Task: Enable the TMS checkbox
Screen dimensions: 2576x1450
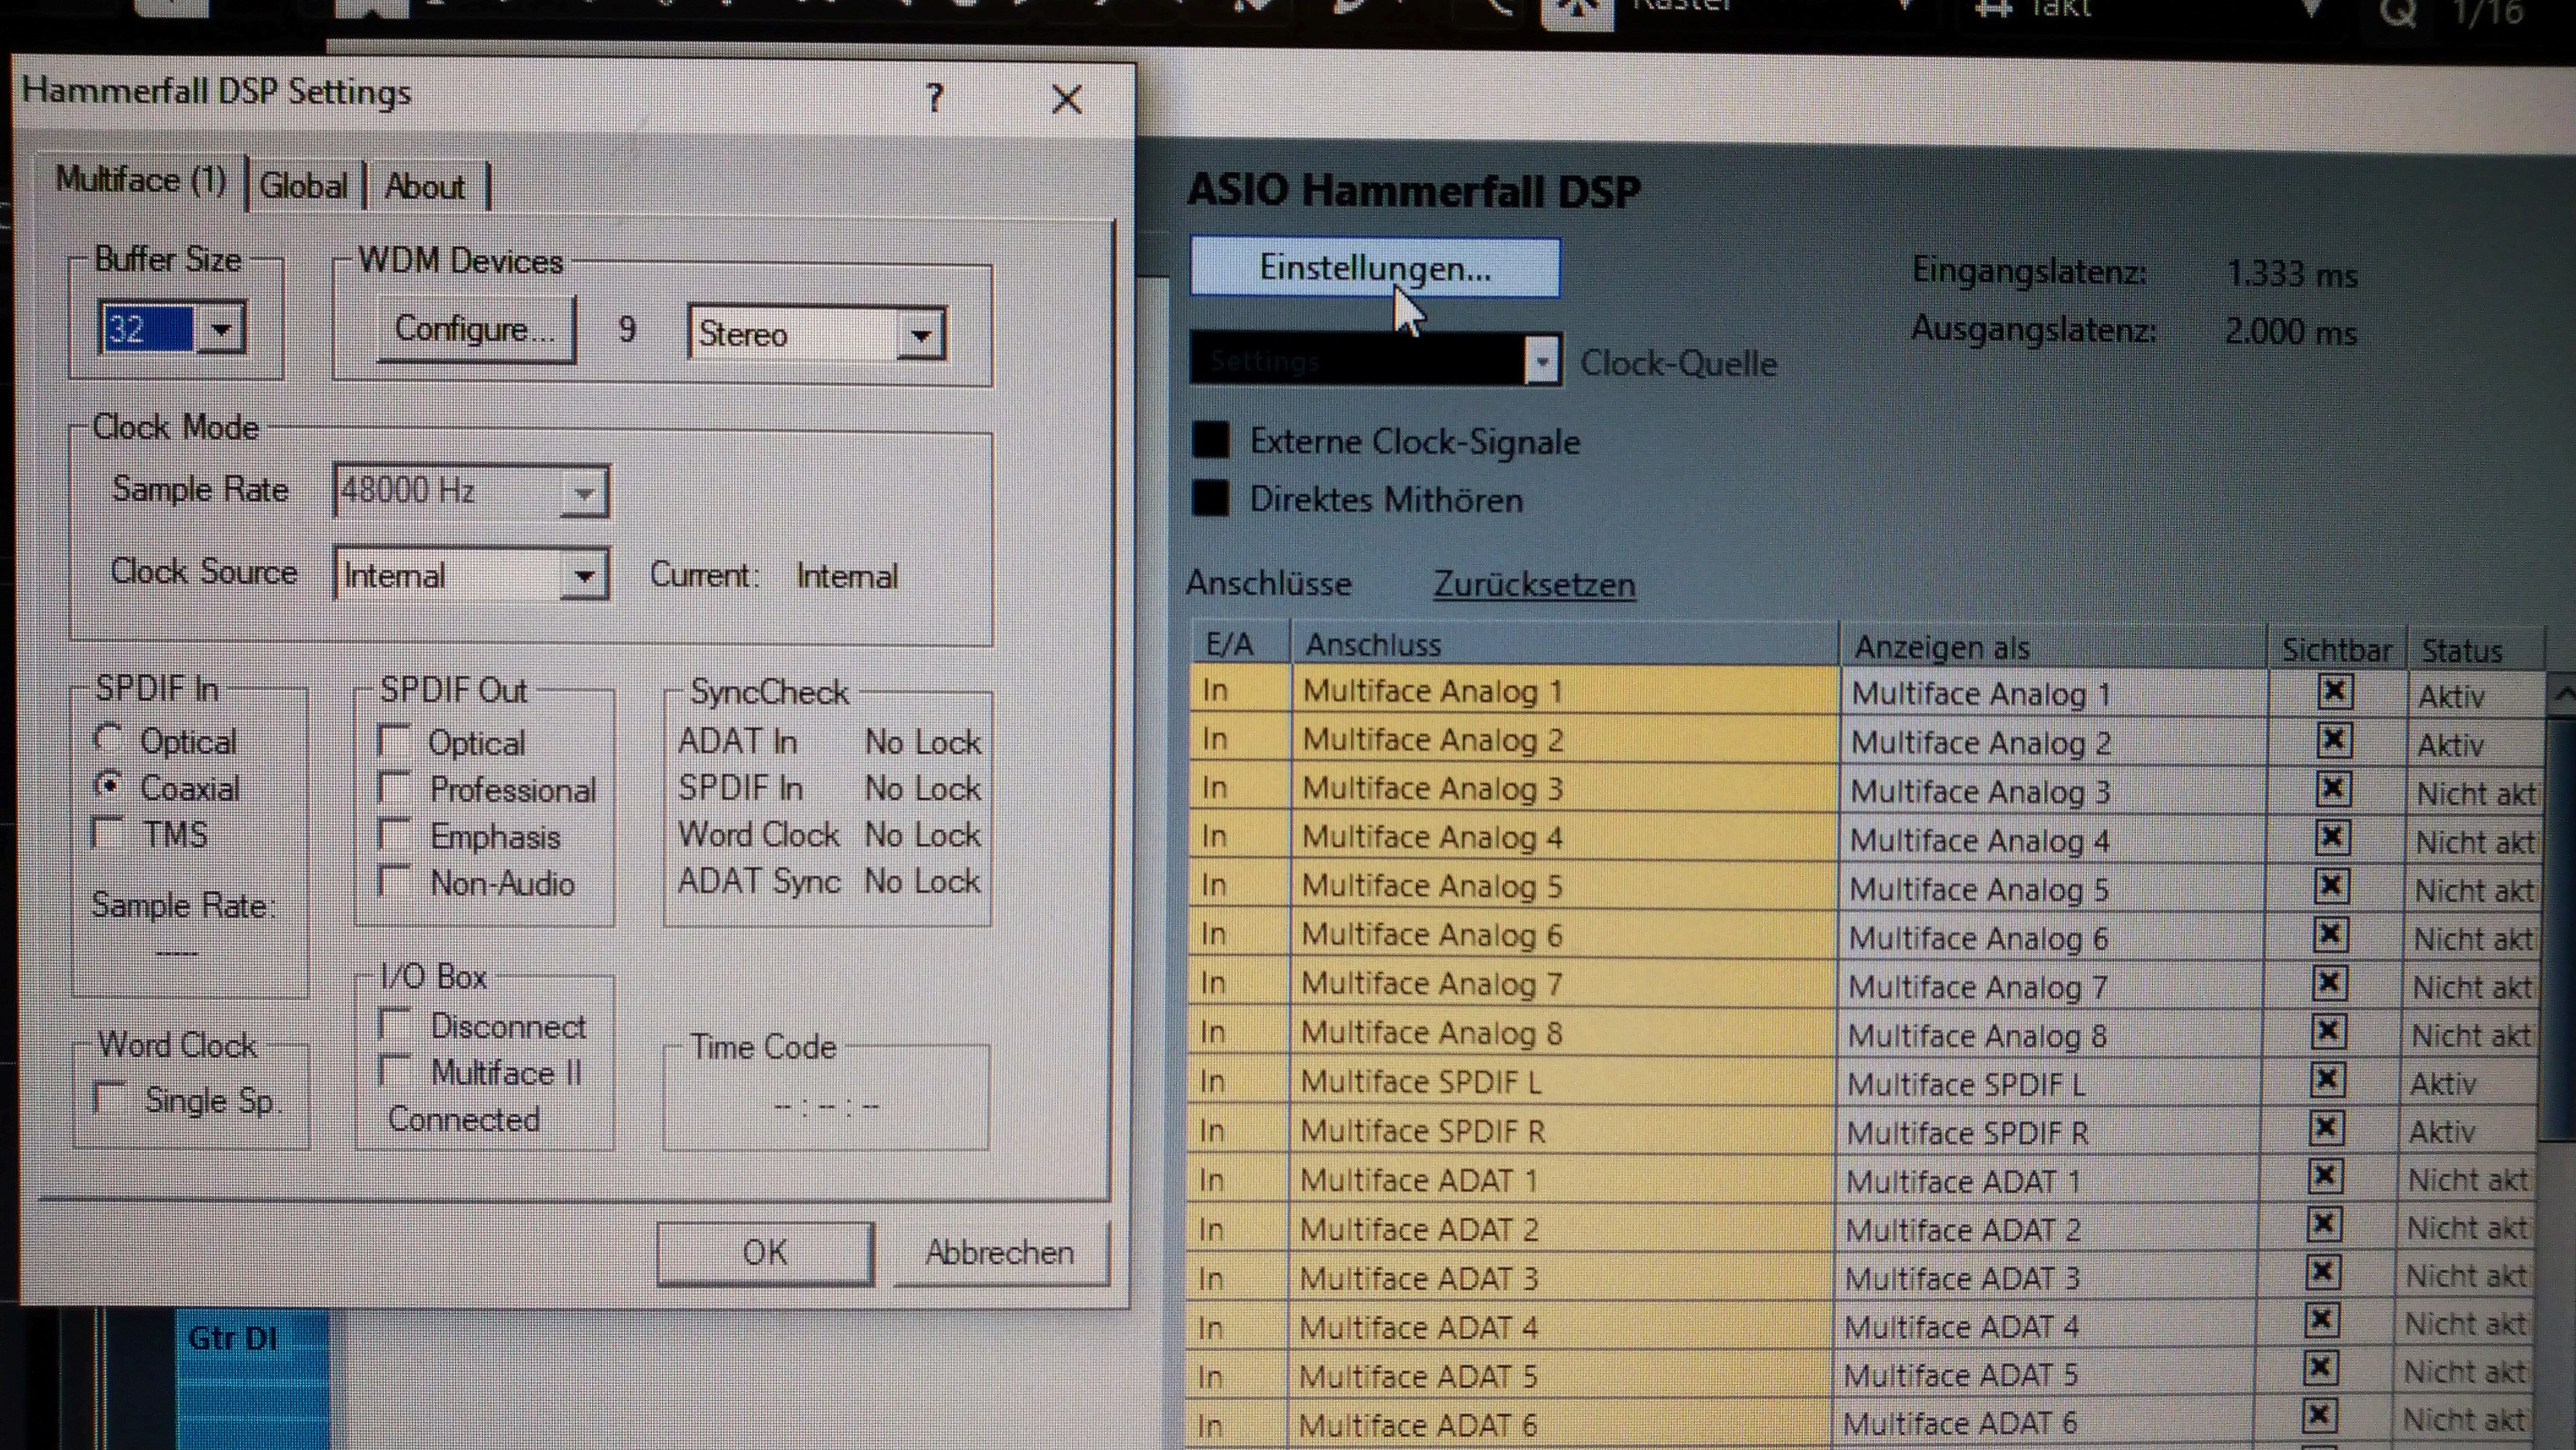Action: 108,833
